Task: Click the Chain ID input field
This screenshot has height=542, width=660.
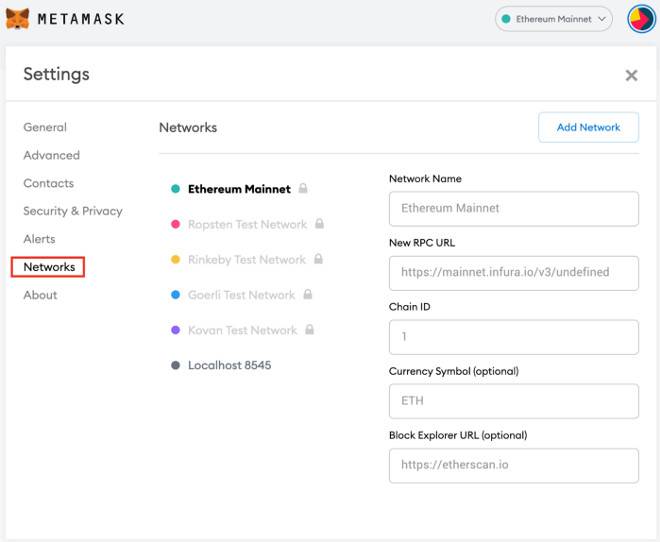Action: click(514, 337)
